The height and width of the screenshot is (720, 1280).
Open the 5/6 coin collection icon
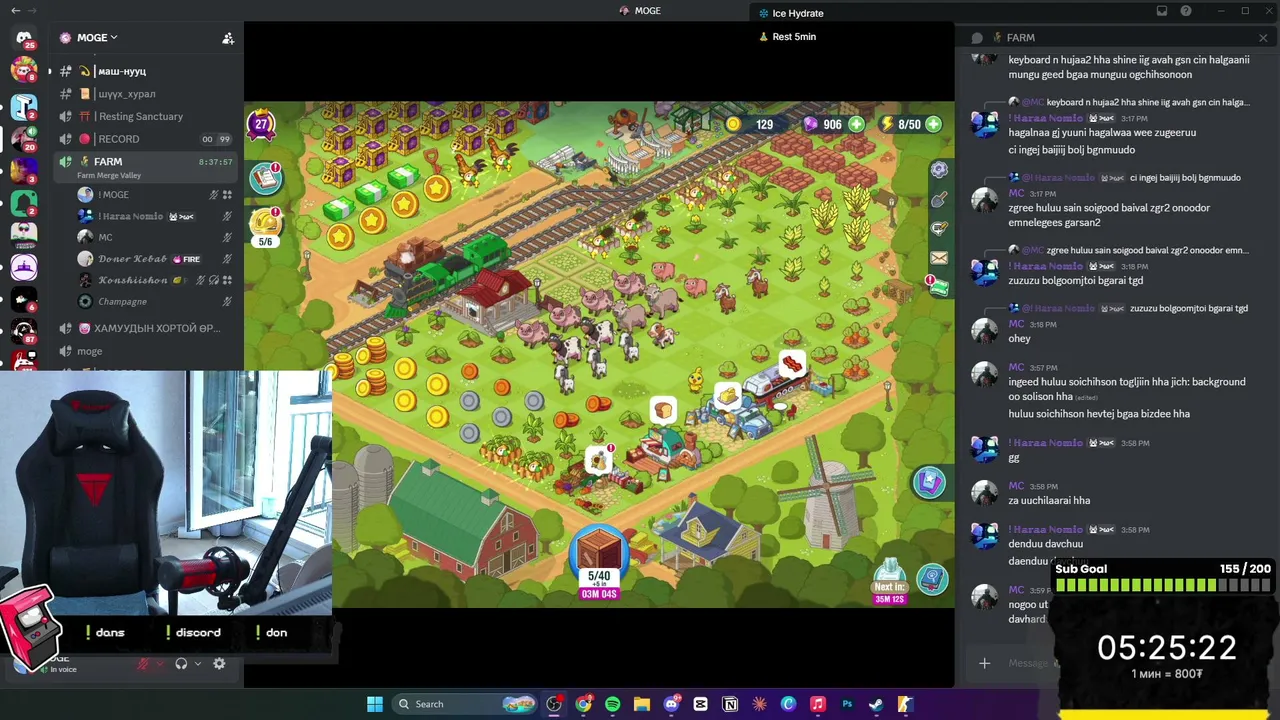click(265, 226)
